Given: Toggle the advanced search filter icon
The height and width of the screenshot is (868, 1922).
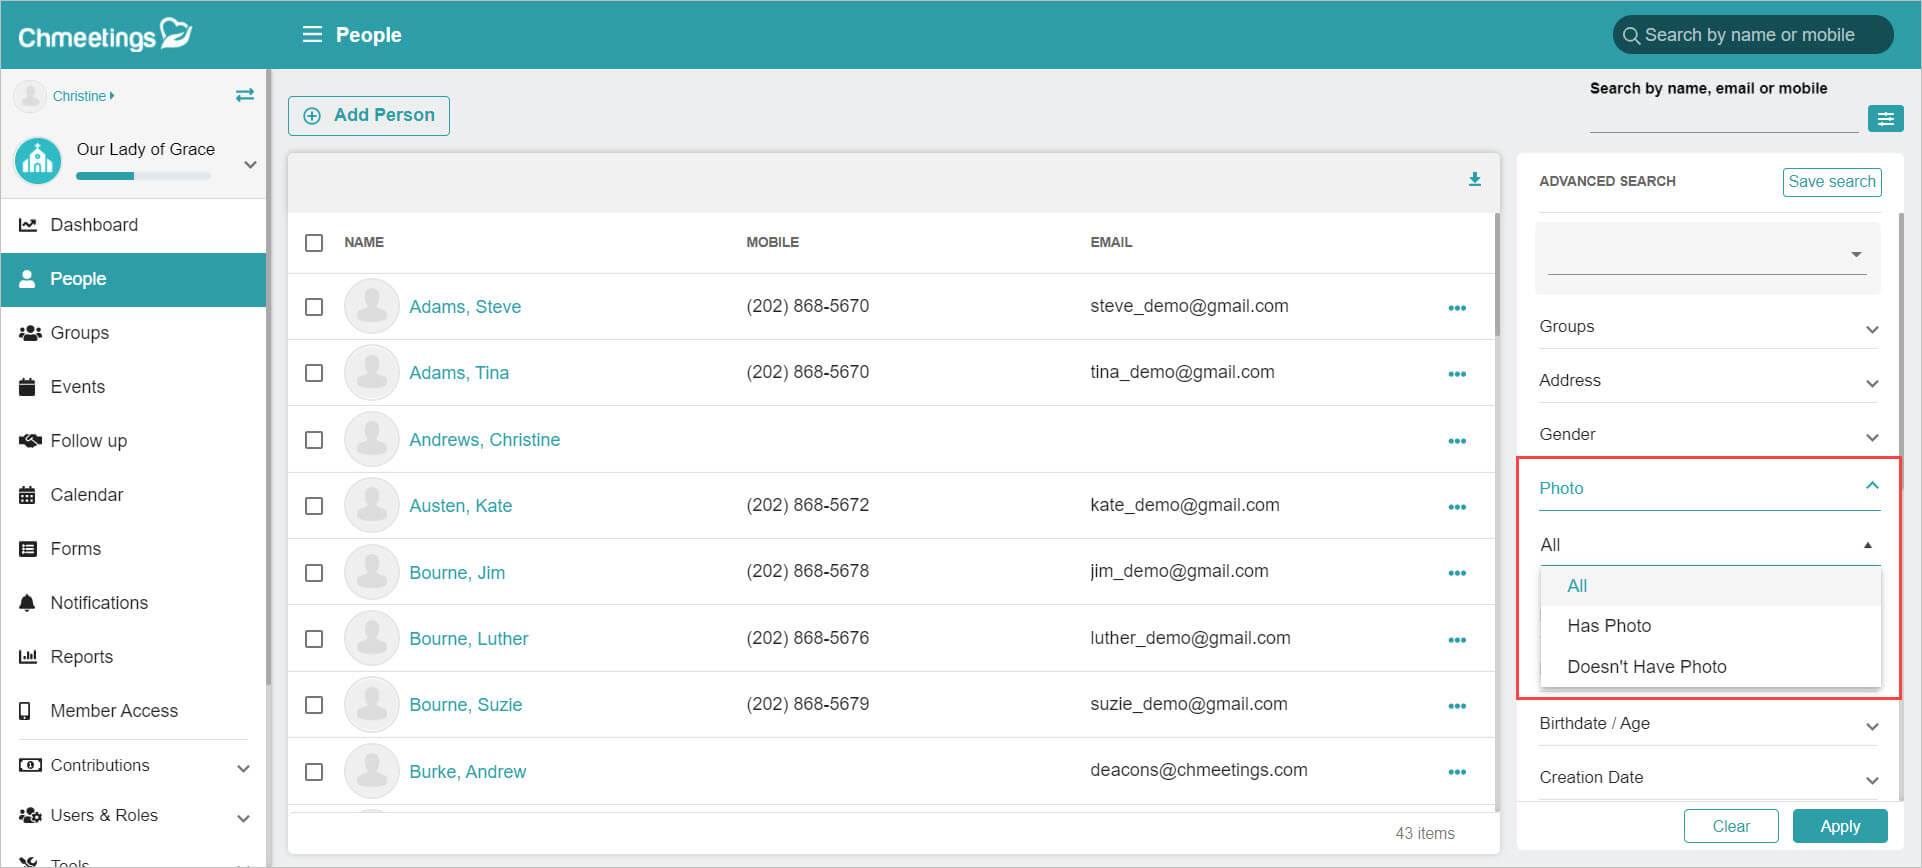Looking at the screenshot, I should click(x=1885, y=119).
